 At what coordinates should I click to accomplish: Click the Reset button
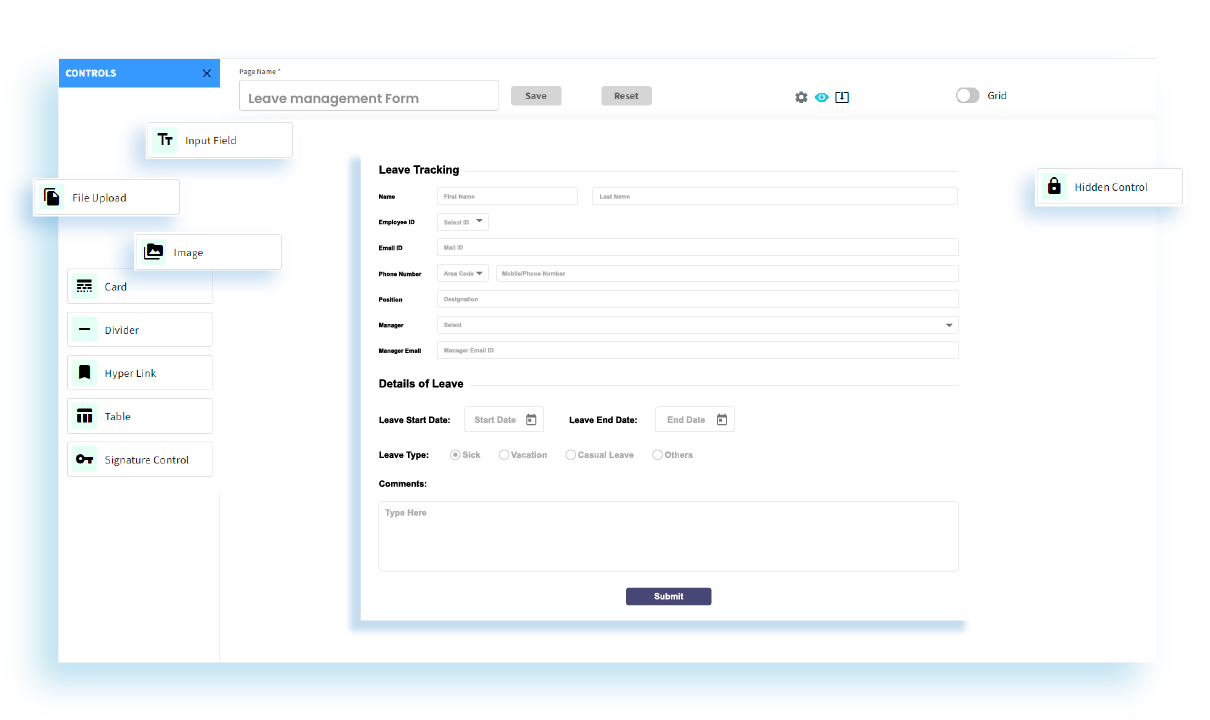click(626, 95)
